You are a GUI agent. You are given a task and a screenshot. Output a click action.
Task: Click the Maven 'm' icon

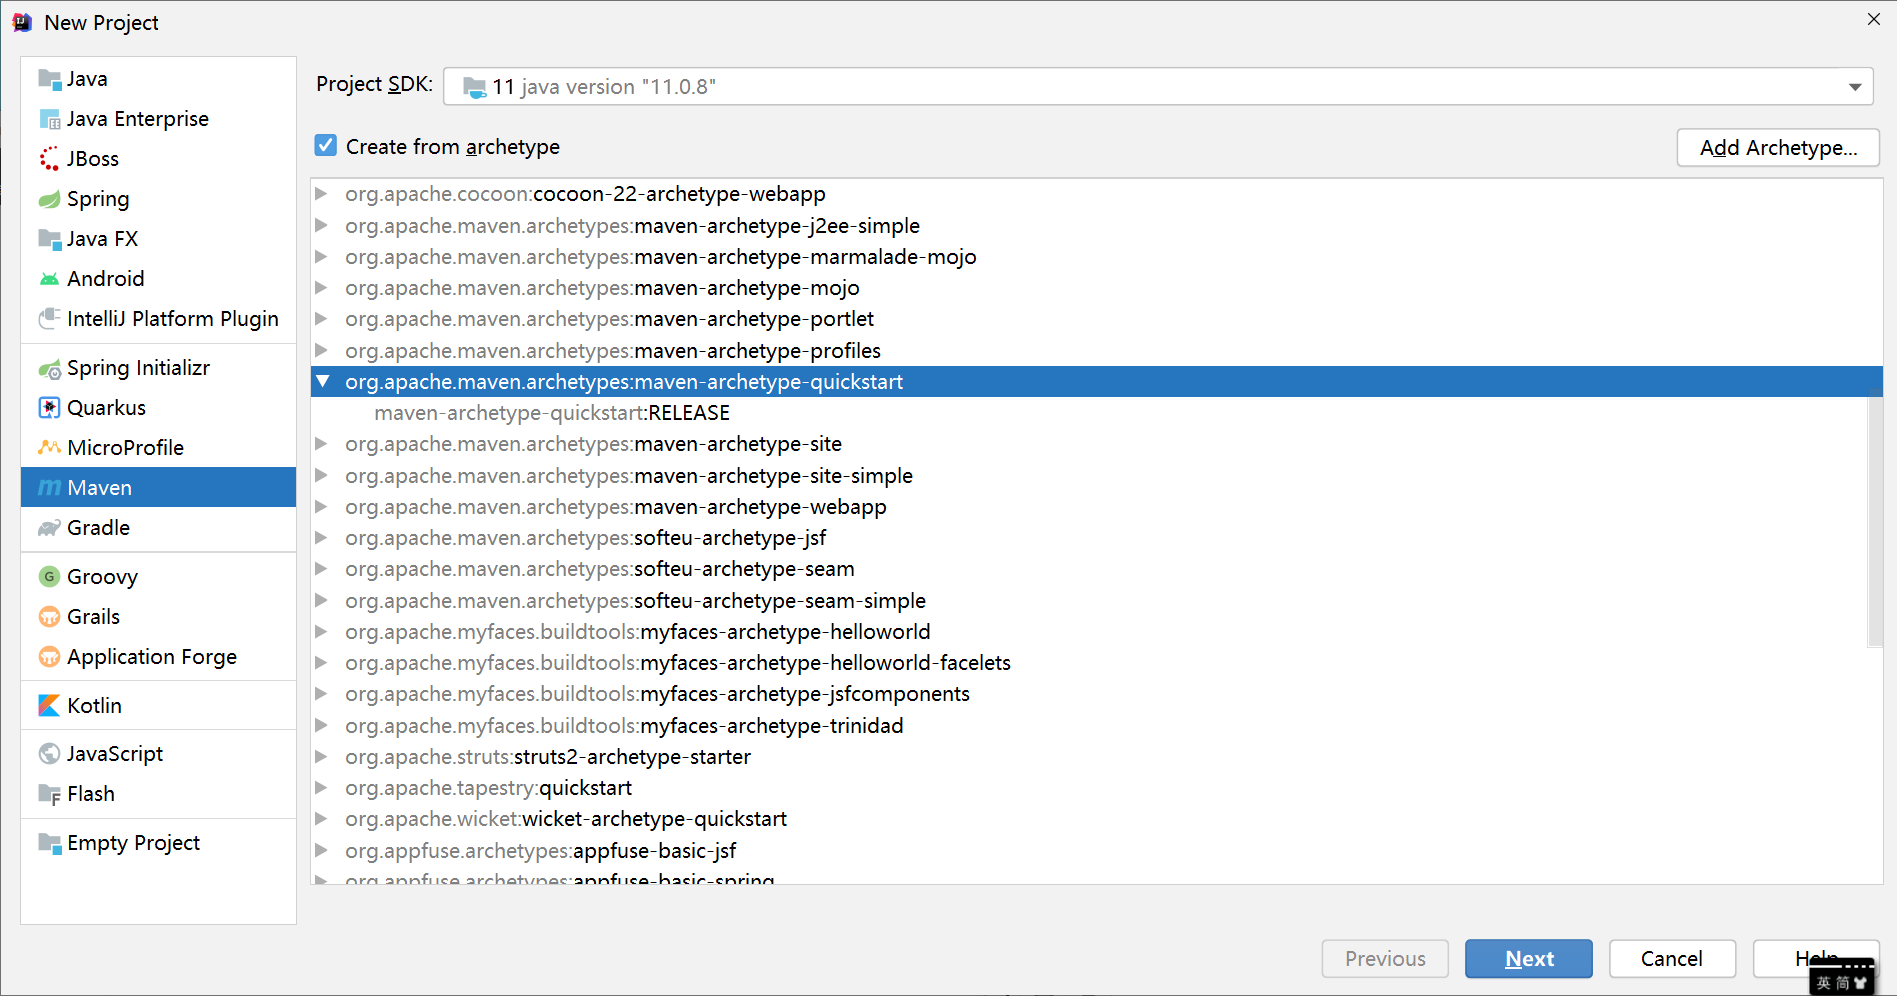tap(49, 488)
